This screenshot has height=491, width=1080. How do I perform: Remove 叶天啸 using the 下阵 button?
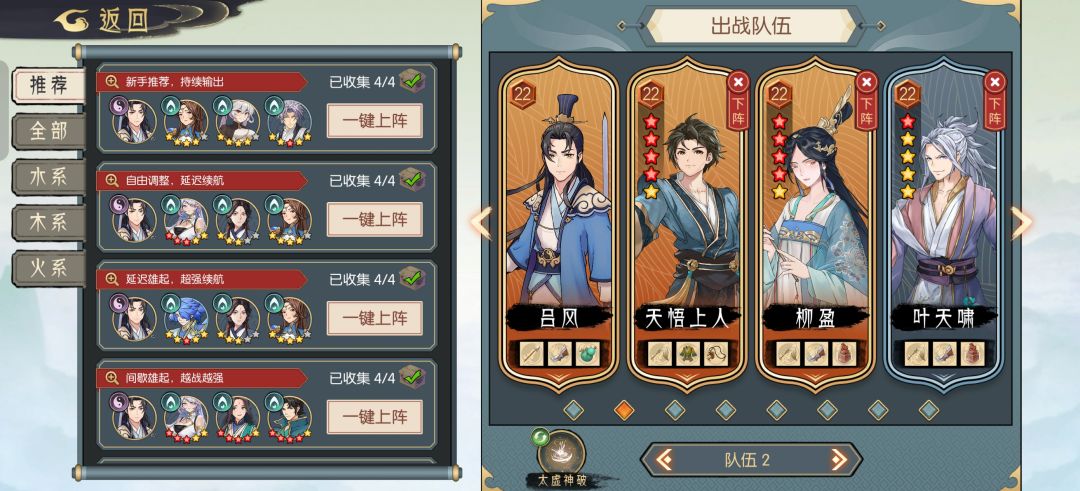pyautogui.click(x=995, y=101)
